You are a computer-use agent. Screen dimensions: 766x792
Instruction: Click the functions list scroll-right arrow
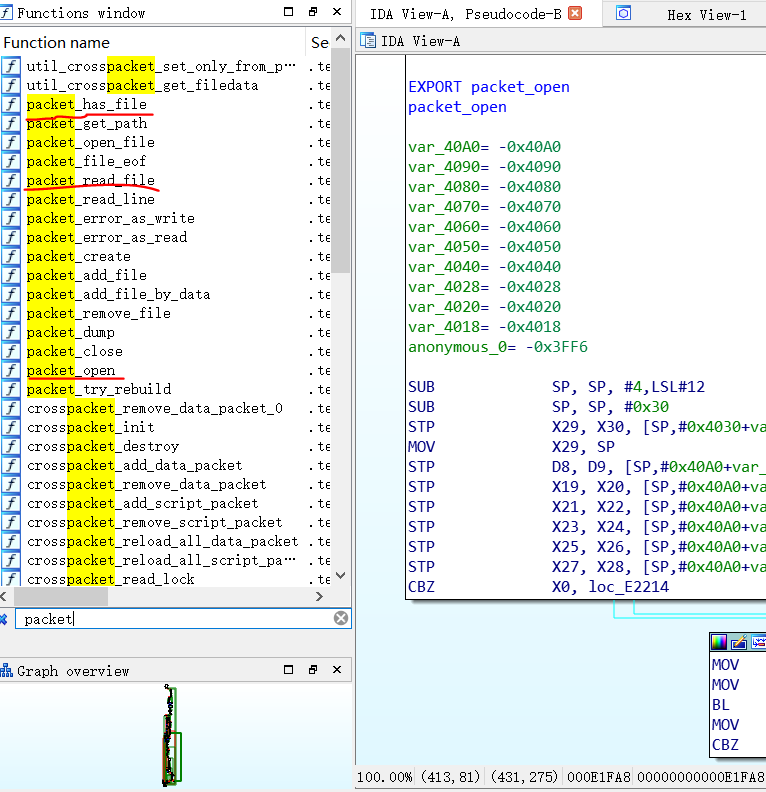(318, 596)
